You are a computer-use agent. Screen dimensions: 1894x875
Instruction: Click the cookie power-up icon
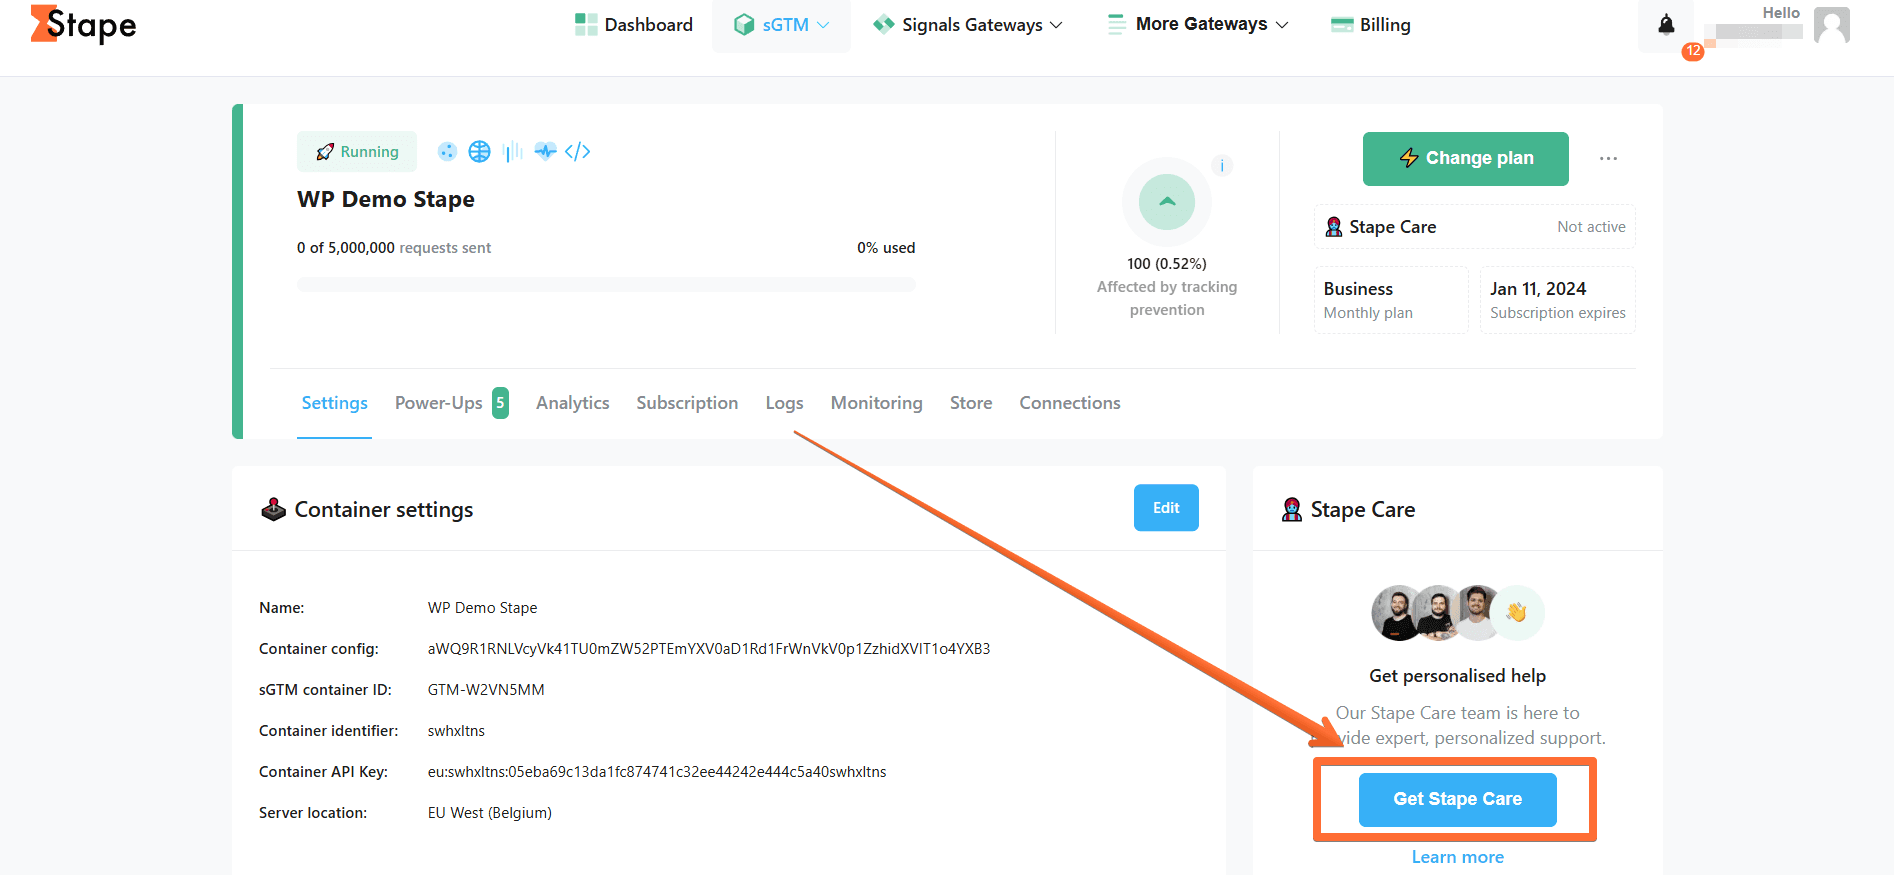click(x=447, y=151)
